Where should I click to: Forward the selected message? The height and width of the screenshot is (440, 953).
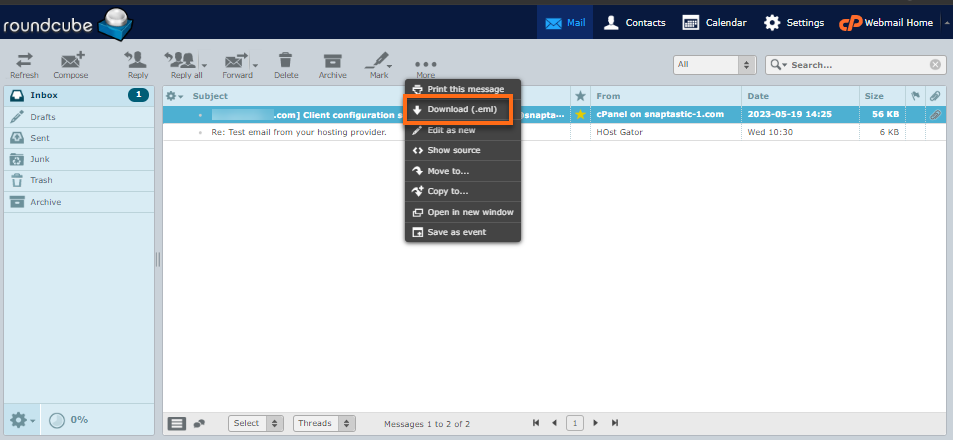235,65
